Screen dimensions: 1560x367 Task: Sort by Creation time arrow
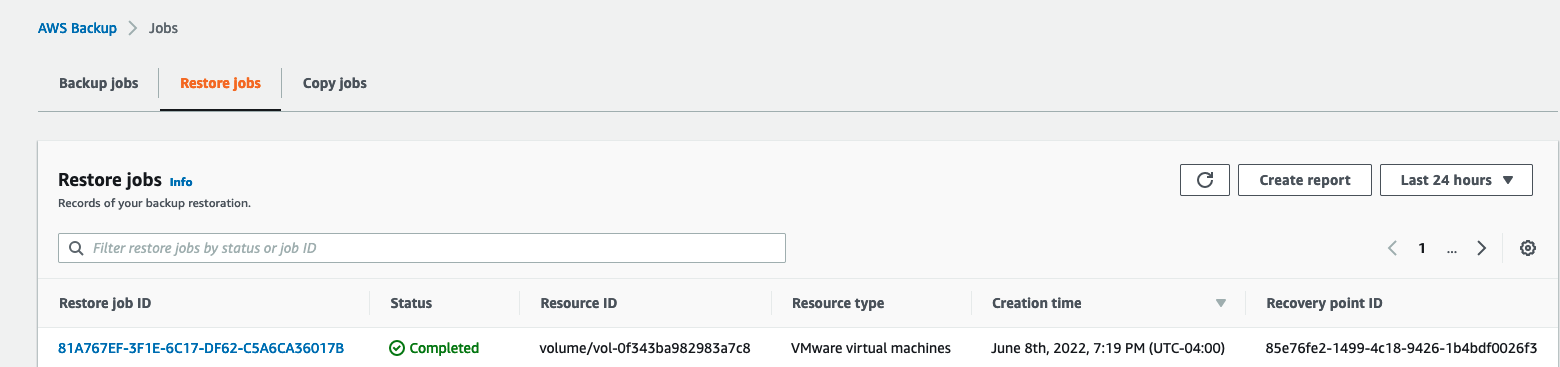[1220, 303]
